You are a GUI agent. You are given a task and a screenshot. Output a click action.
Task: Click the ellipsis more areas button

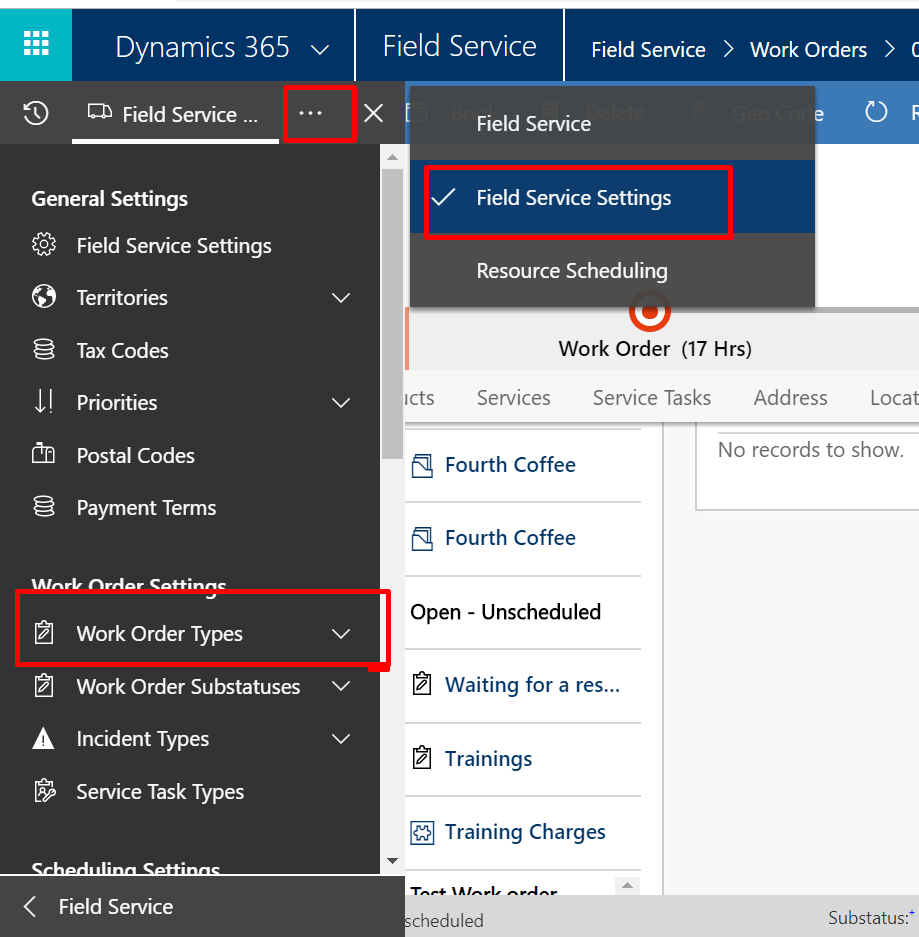311,113
